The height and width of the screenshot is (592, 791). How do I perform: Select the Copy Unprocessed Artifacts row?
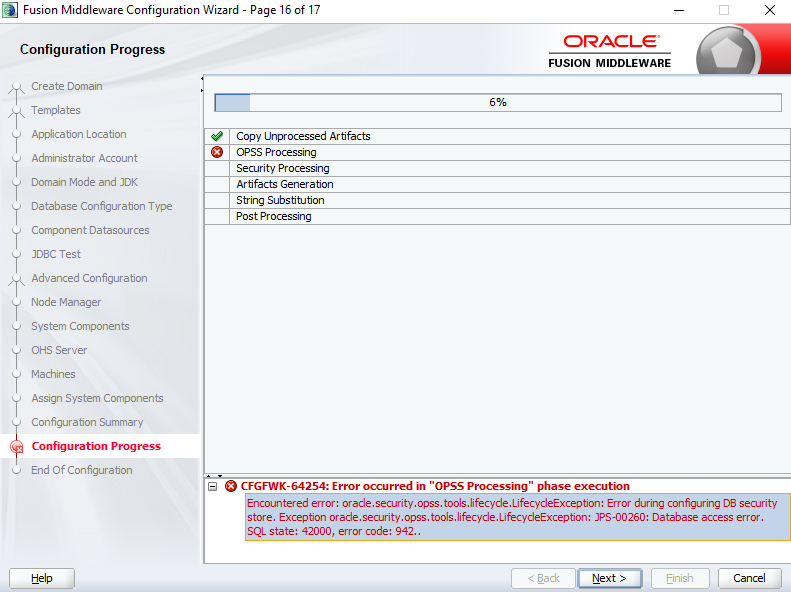click(x=497, y=136)
